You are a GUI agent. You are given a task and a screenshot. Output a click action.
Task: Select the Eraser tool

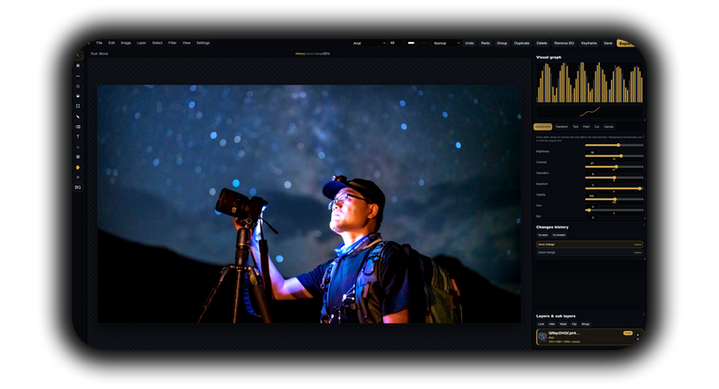tap(78, 127)
